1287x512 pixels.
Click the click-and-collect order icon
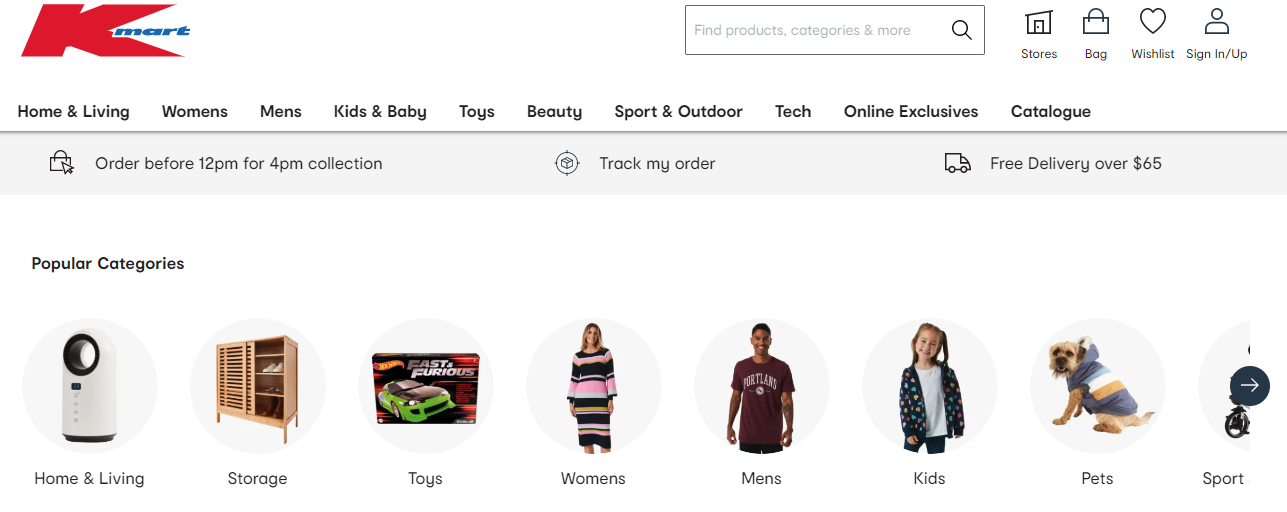tap(62, 163)
